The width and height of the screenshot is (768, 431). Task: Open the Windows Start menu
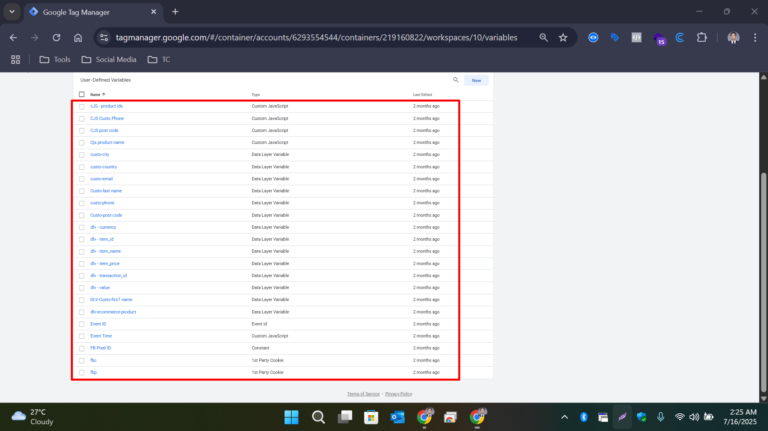point(291,416)
